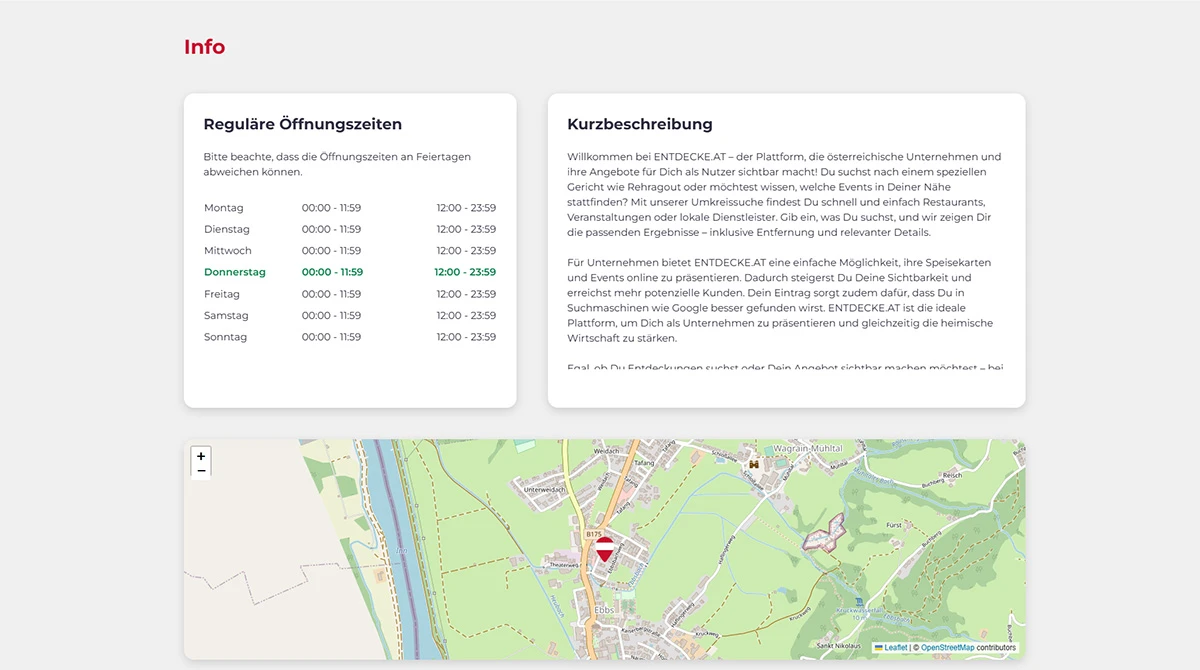This screenshot has height=670, width=1200.
Task: Click Sonntag's 00:00 - 11:59 time
Action: coord(331,337)
